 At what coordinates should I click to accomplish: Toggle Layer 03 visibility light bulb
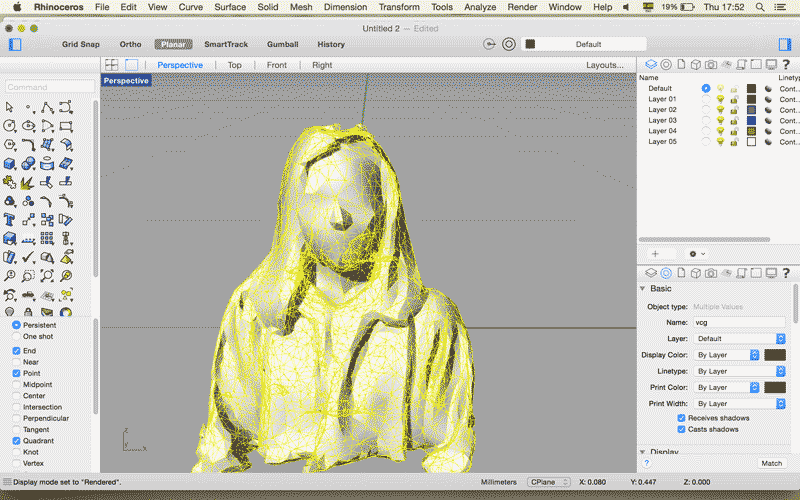720,120
